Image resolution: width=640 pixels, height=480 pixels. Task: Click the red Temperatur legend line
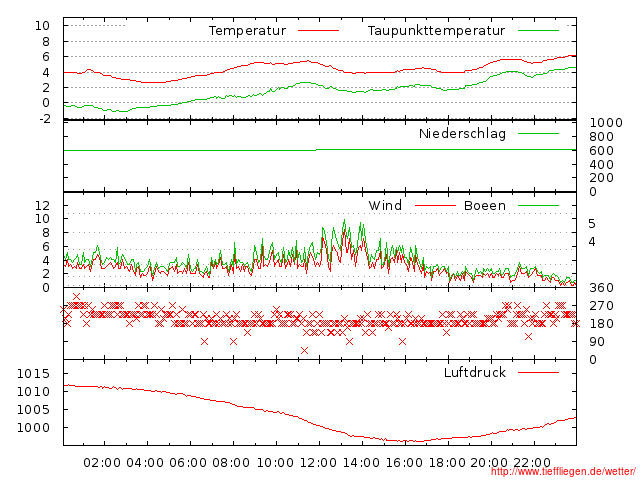[x=318, y=31]
